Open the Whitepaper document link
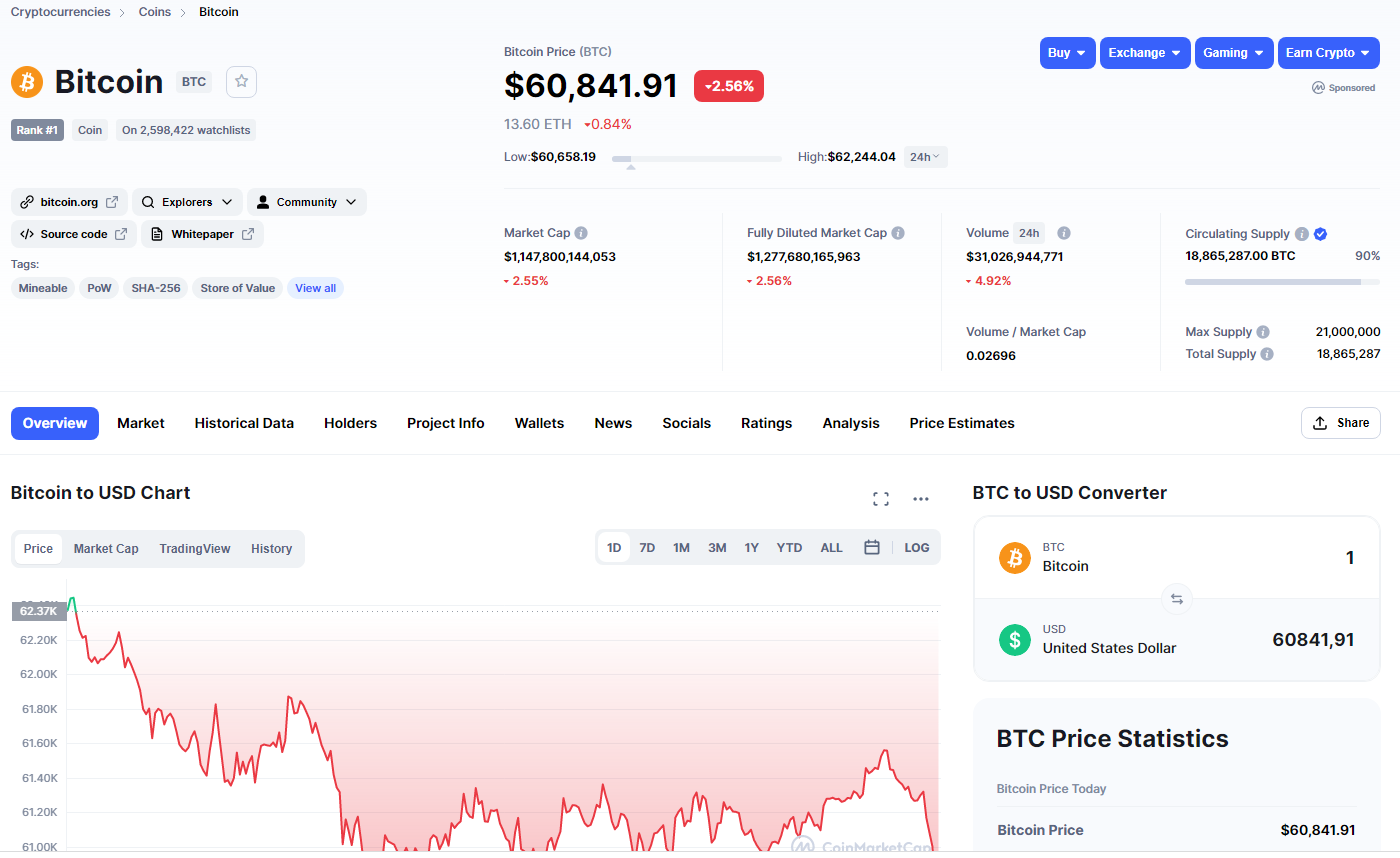The width and height of the screenshot is (1400, 858). click(202, 234)
